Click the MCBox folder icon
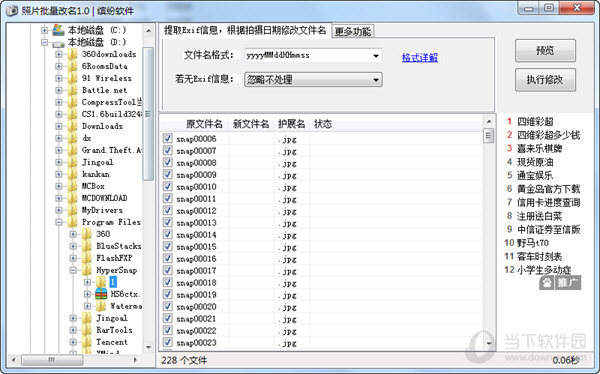 [x=72, y=186]
